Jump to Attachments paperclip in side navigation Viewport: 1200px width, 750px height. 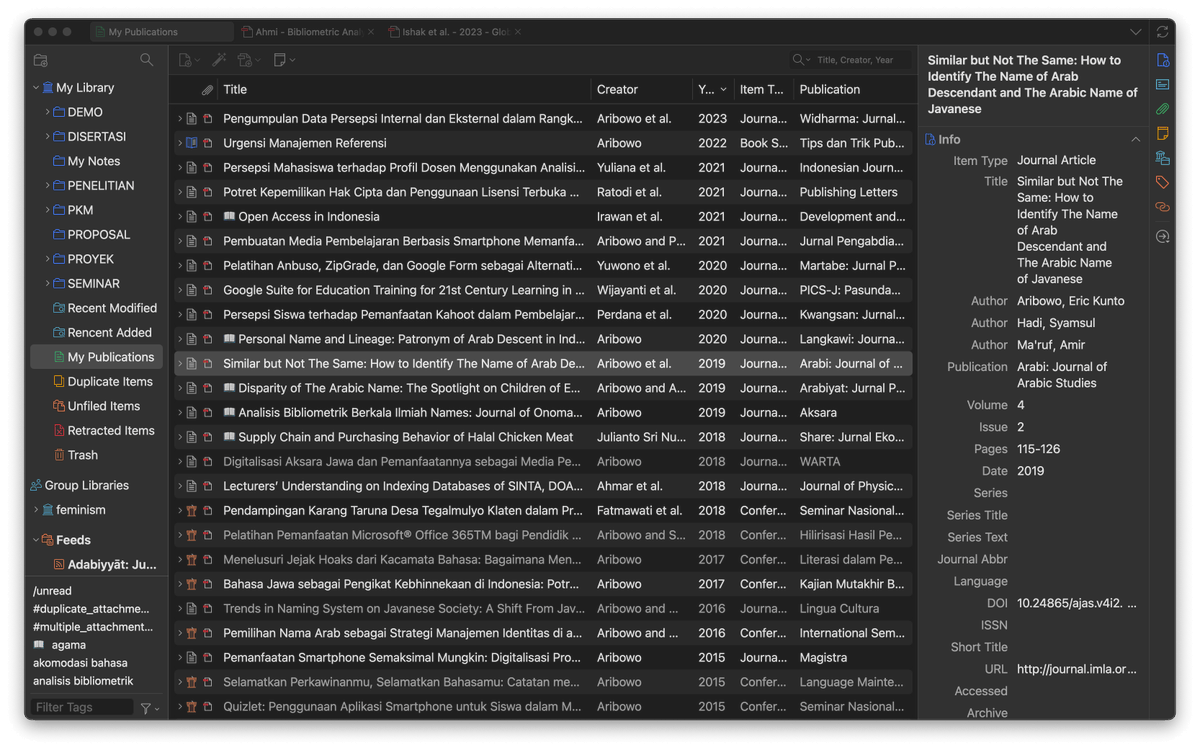tap(1162, 109)
